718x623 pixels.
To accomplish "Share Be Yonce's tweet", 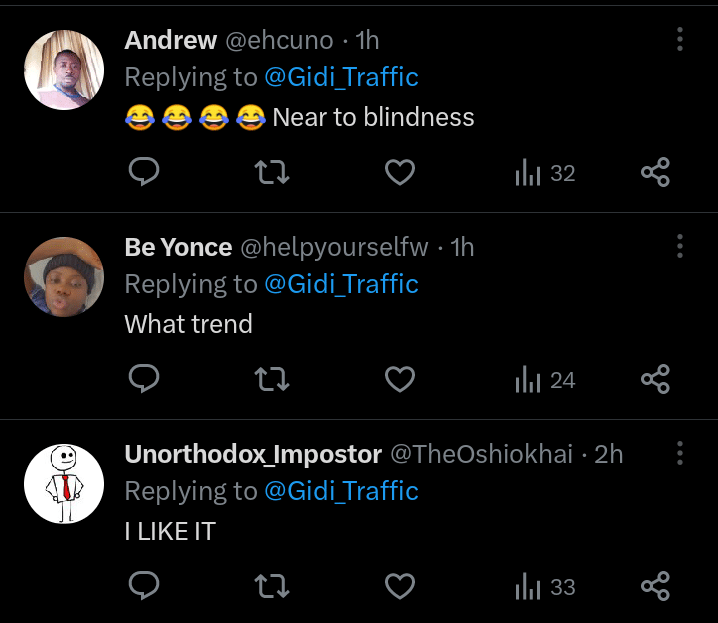I will click(655, 380).
